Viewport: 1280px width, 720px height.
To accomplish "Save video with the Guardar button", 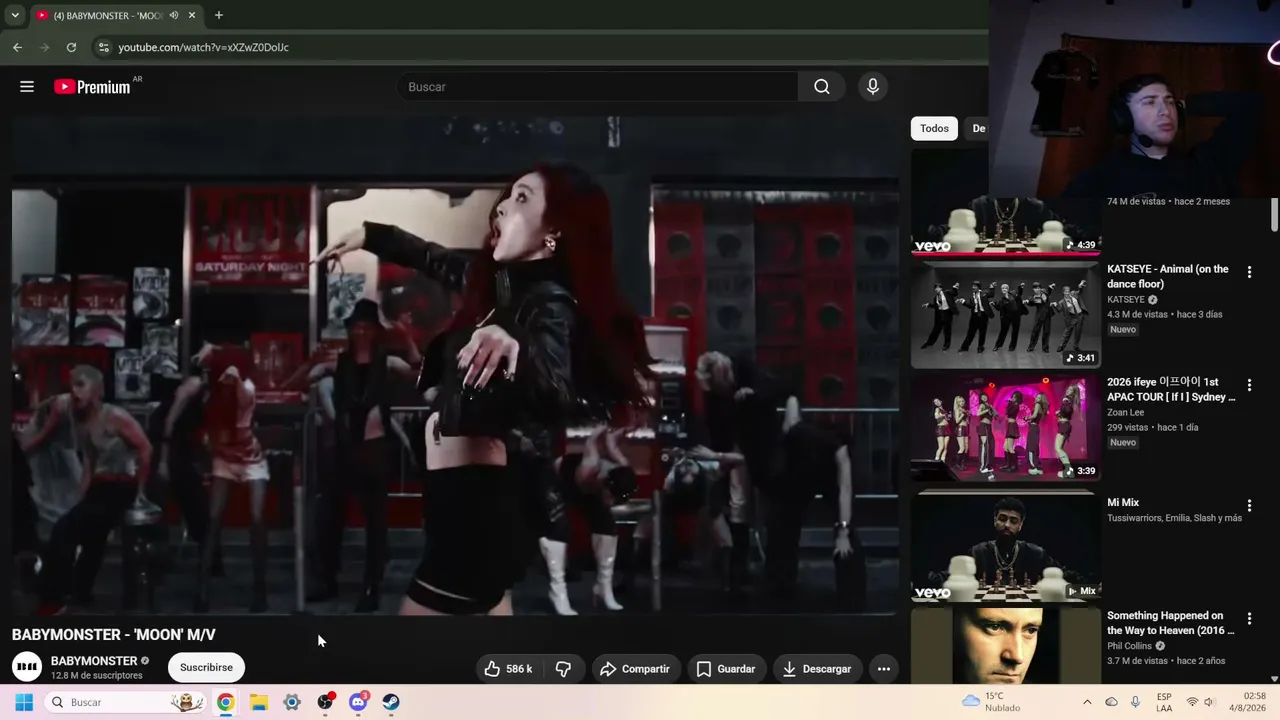I will click(726, 669).
